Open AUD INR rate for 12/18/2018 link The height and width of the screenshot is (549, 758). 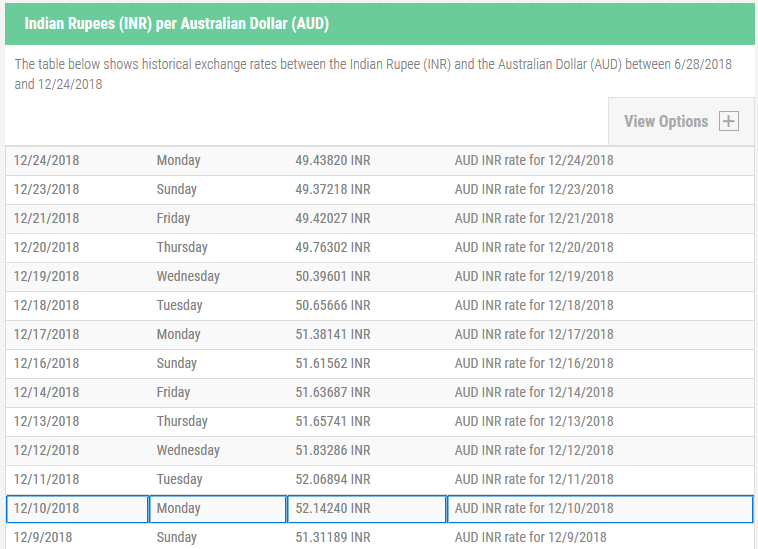[x=534, y=305]
